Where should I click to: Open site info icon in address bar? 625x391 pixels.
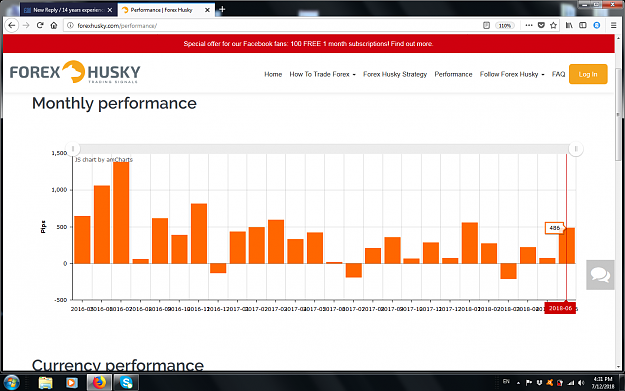(x=70, y=26)
